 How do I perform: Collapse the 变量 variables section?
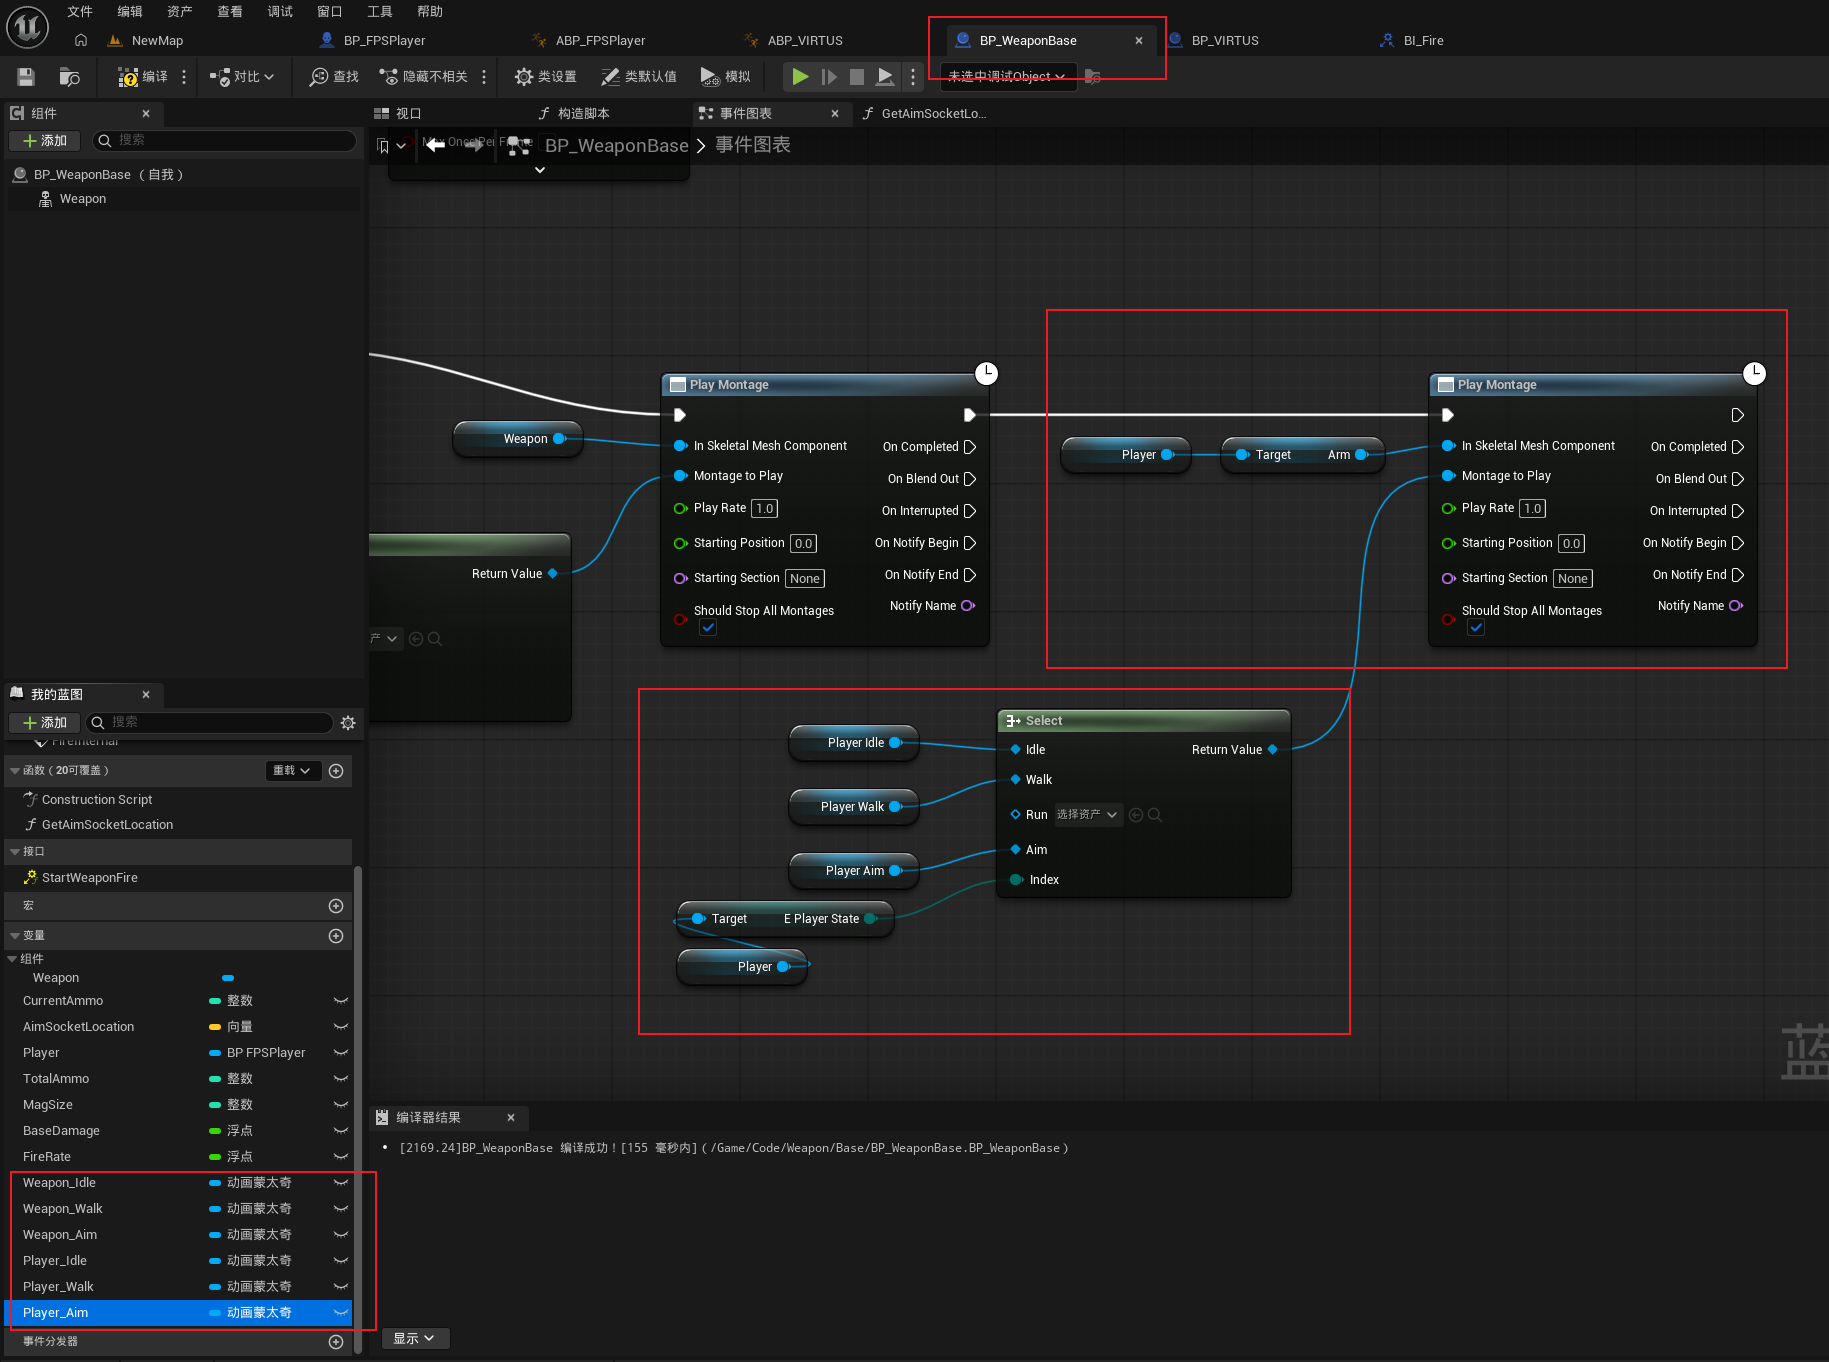tap(14, 936)
